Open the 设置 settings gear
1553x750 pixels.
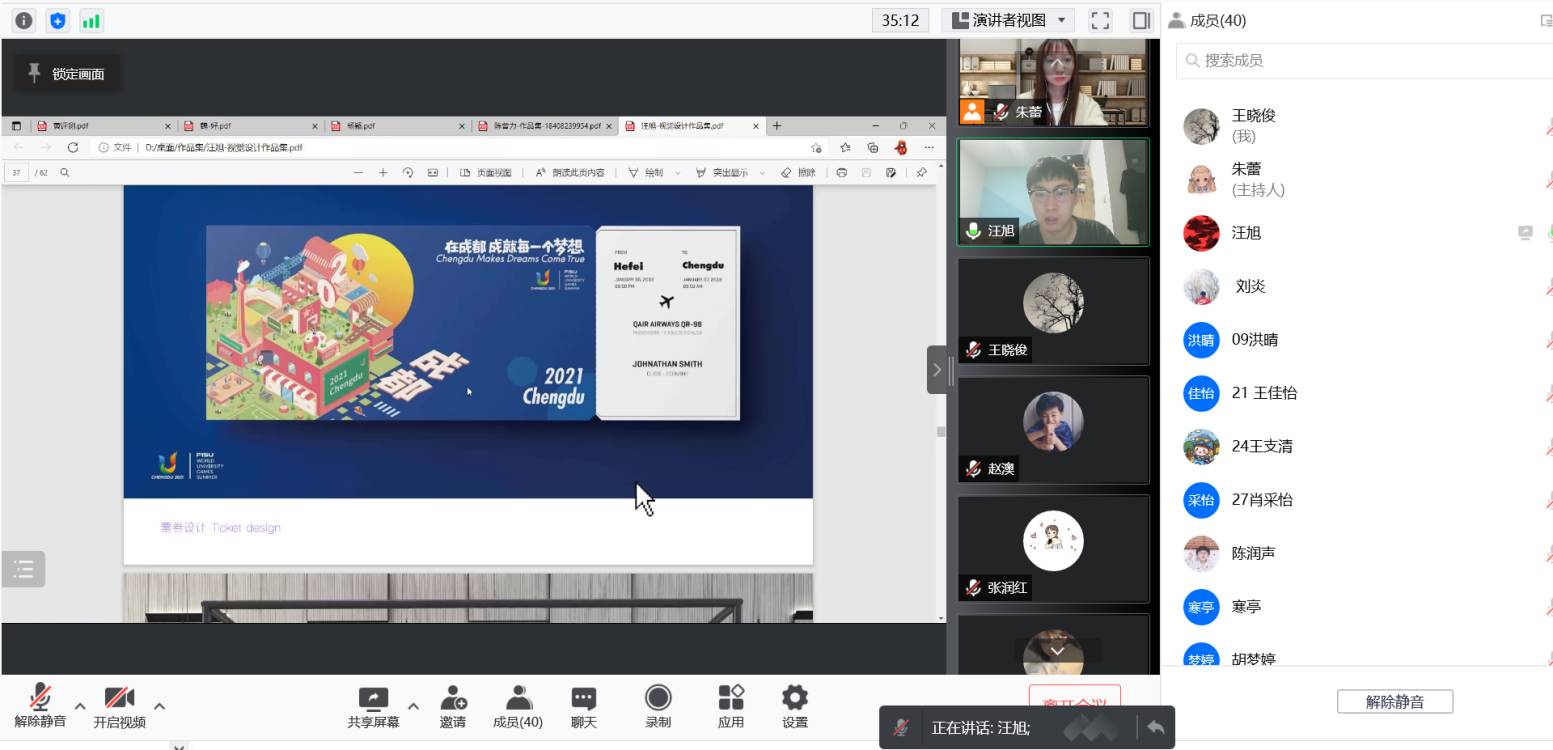click(x=795, y=706)
